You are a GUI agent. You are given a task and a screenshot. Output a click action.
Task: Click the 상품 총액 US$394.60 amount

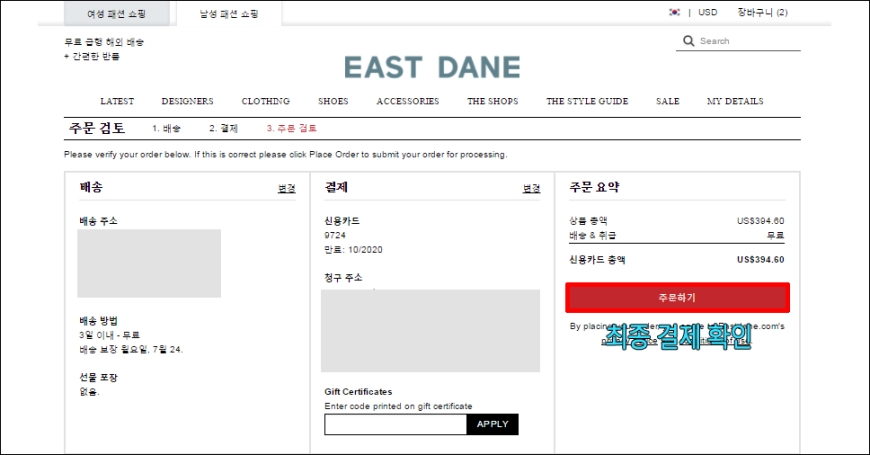pyautogui.click(x=760, y=221)
